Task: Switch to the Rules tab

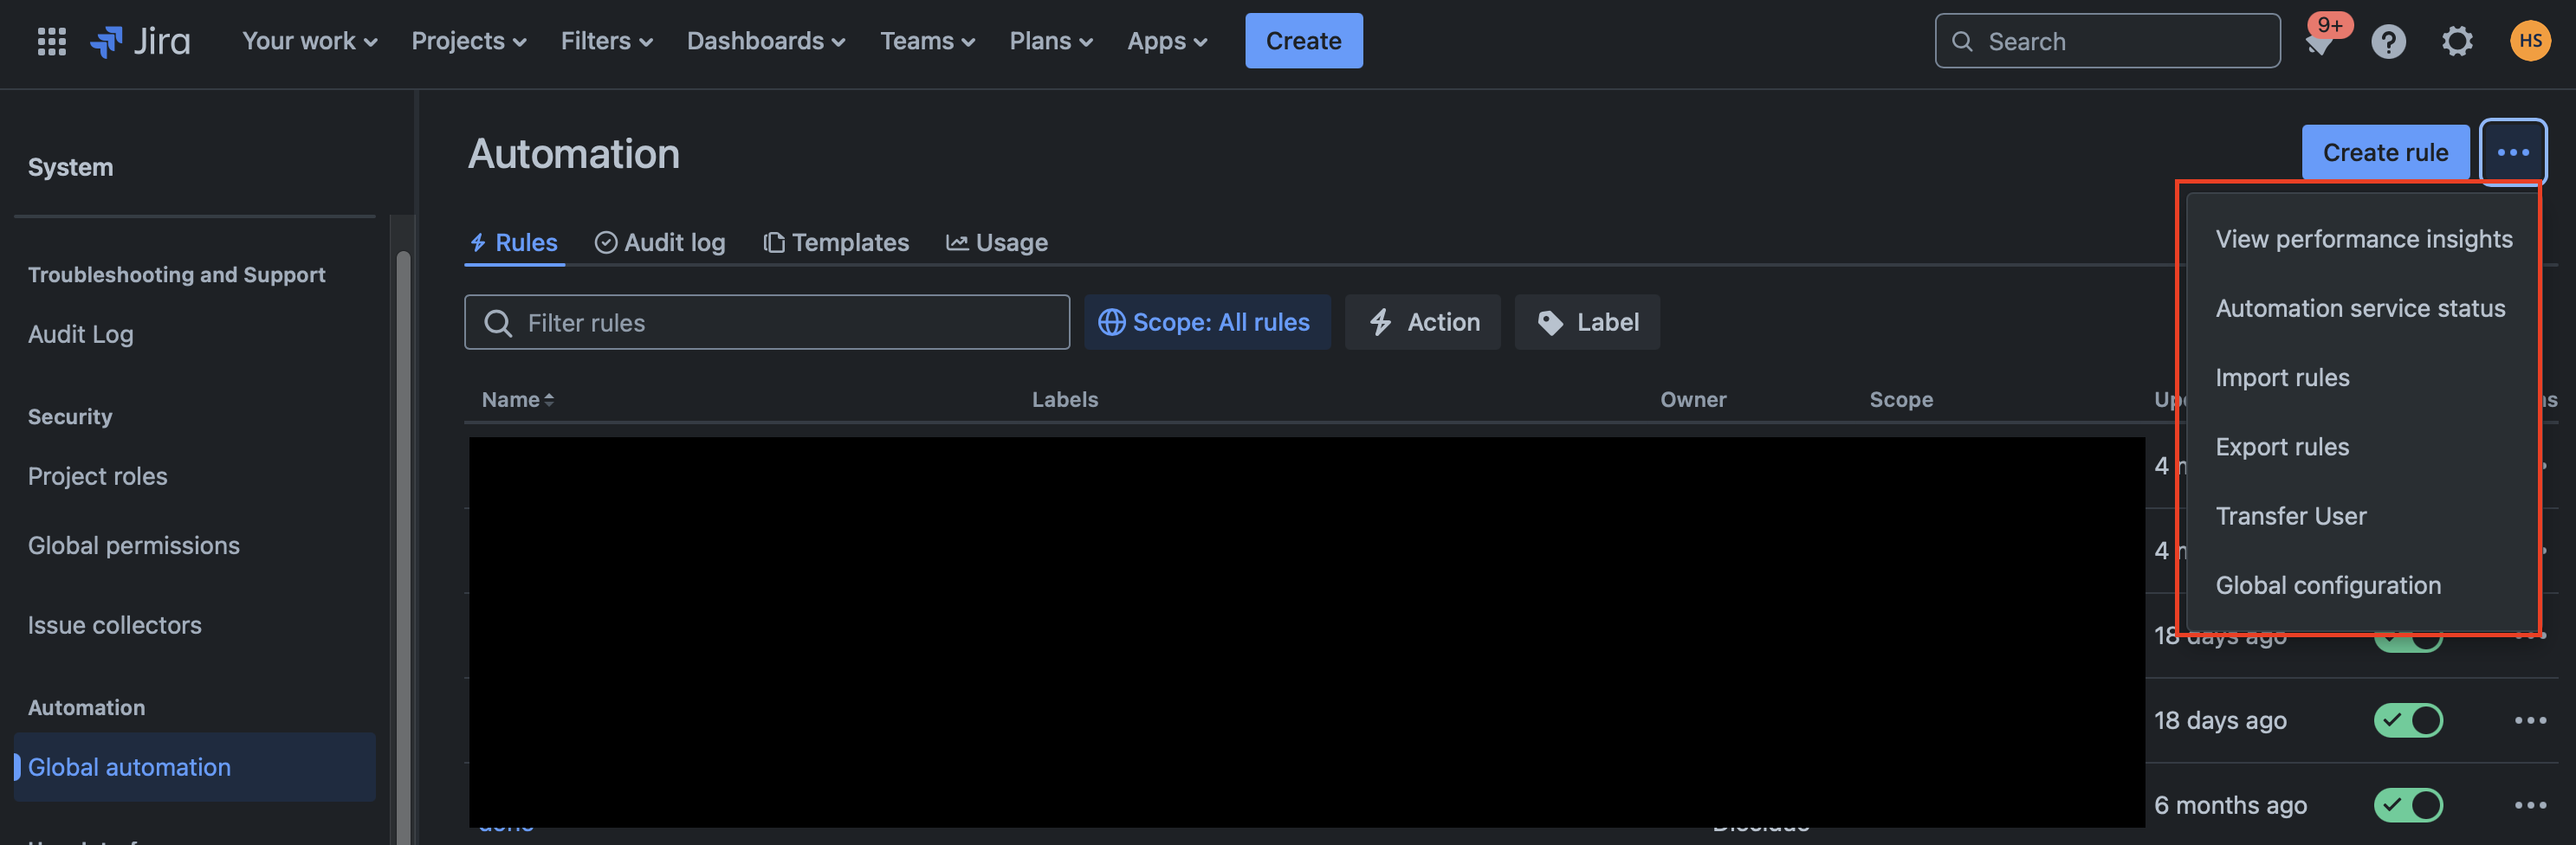Action: (514, 243)
